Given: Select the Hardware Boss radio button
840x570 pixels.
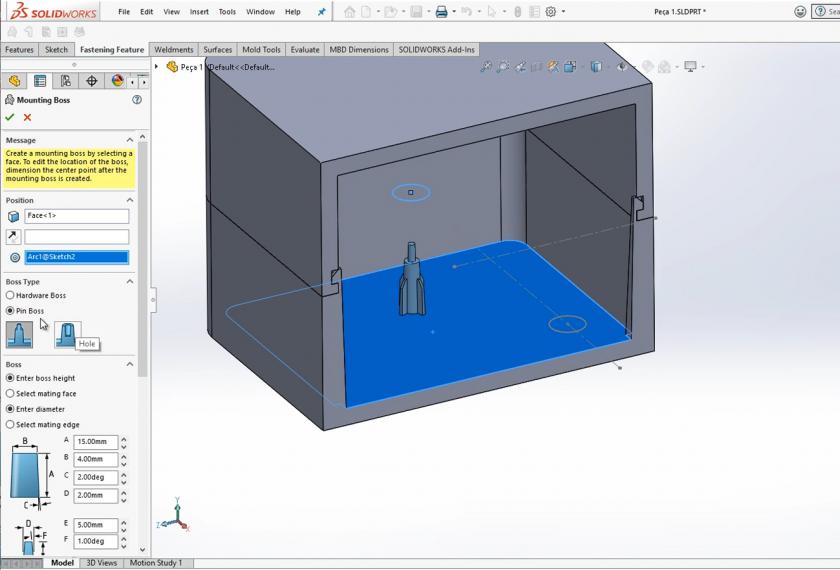Looking at the screenshot, I should tap(10, 296).
